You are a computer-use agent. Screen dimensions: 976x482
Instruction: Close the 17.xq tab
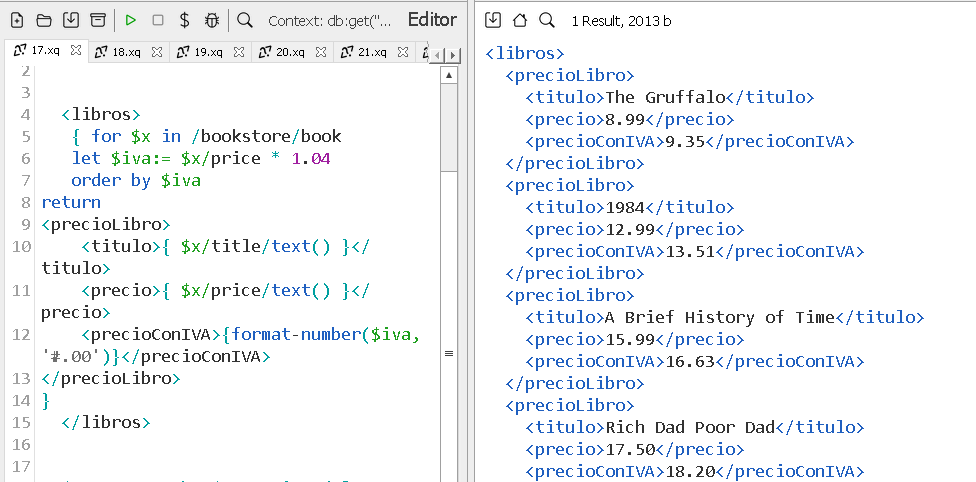(x=76, y=51)
